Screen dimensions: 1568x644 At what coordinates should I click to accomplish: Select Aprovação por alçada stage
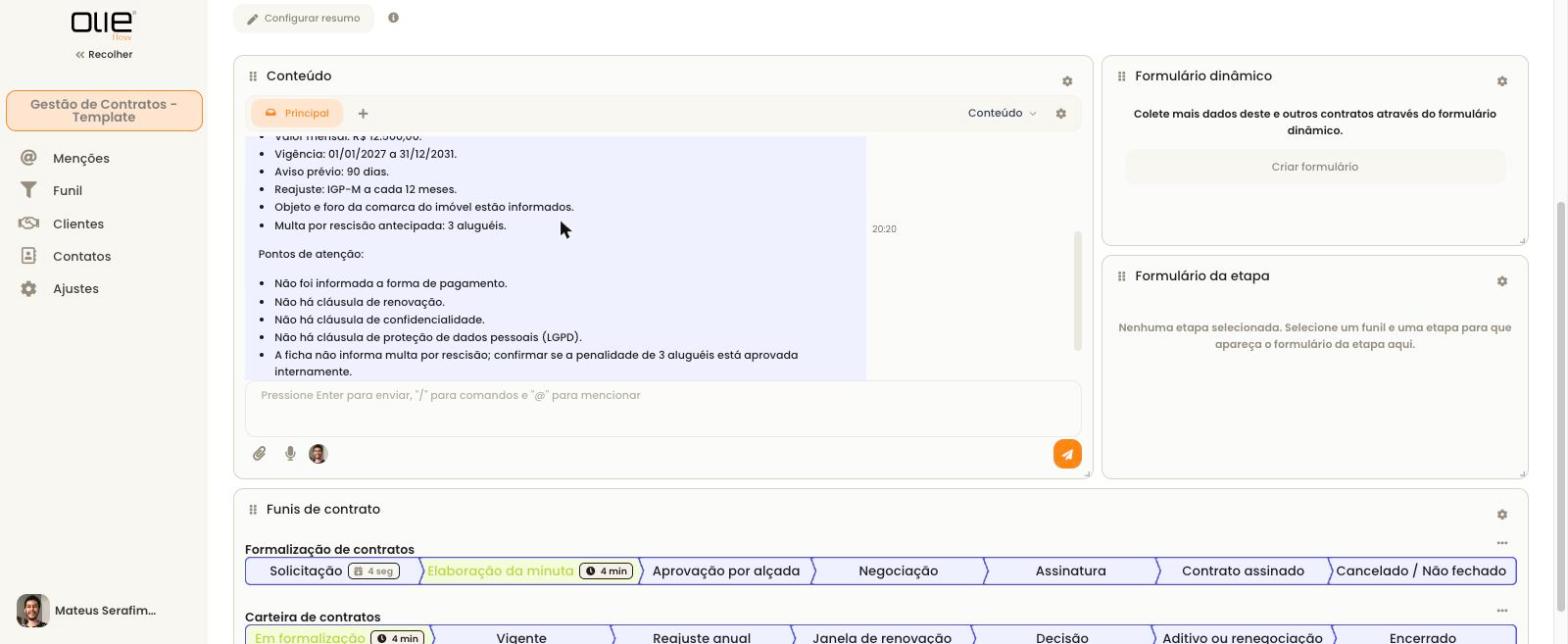click(726, 571)
